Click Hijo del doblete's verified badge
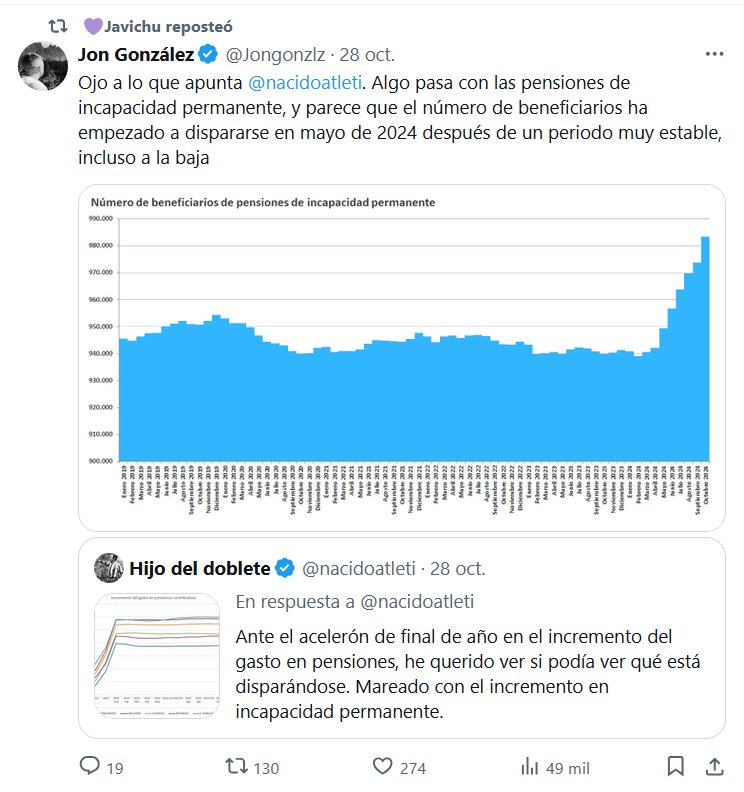Image resolution: width=744 pixels, height=792 pixels. 285,568
